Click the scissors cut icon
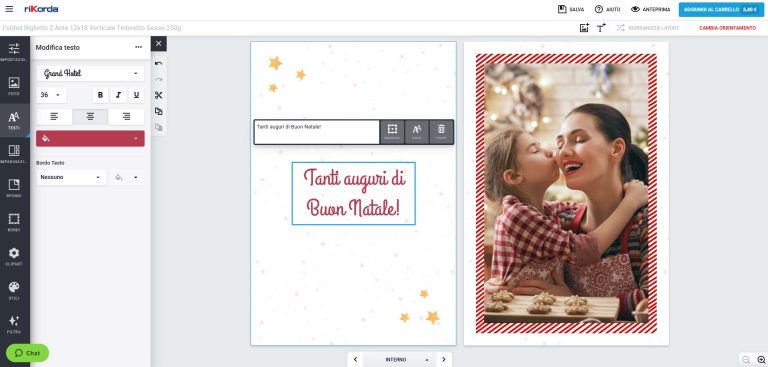 coord(158,96)
